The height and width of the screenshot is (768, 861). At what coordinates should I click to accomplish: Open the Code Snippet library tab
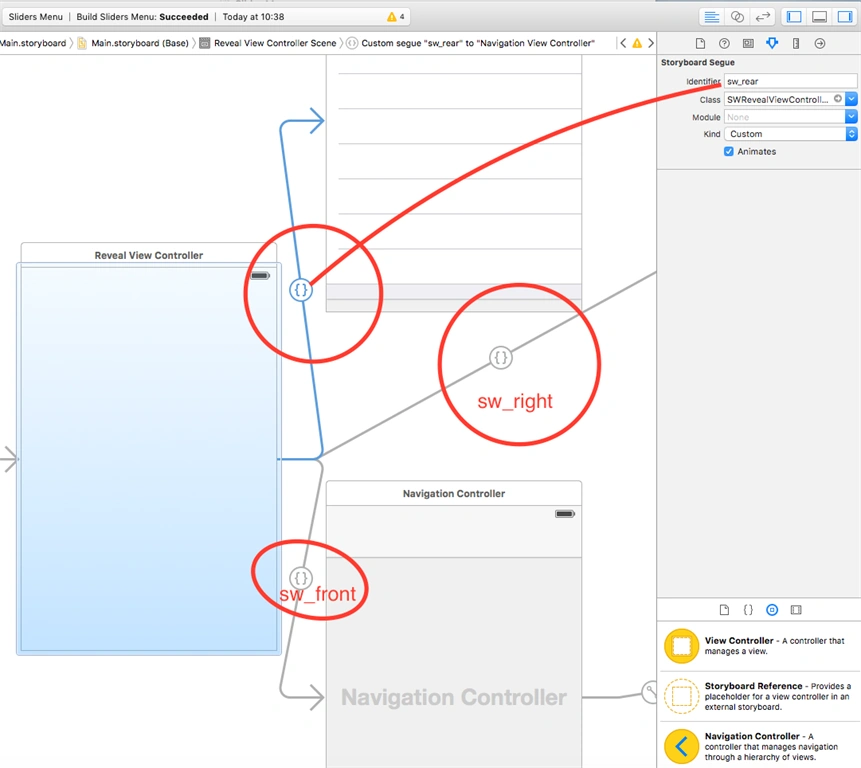point(748,610)
